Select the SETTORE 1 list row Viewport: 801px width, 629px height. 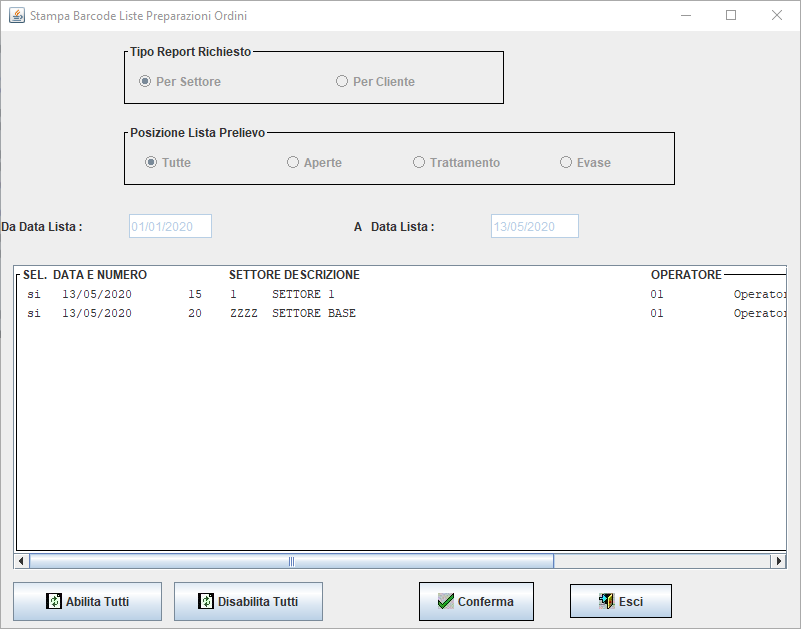coord(300,295)
